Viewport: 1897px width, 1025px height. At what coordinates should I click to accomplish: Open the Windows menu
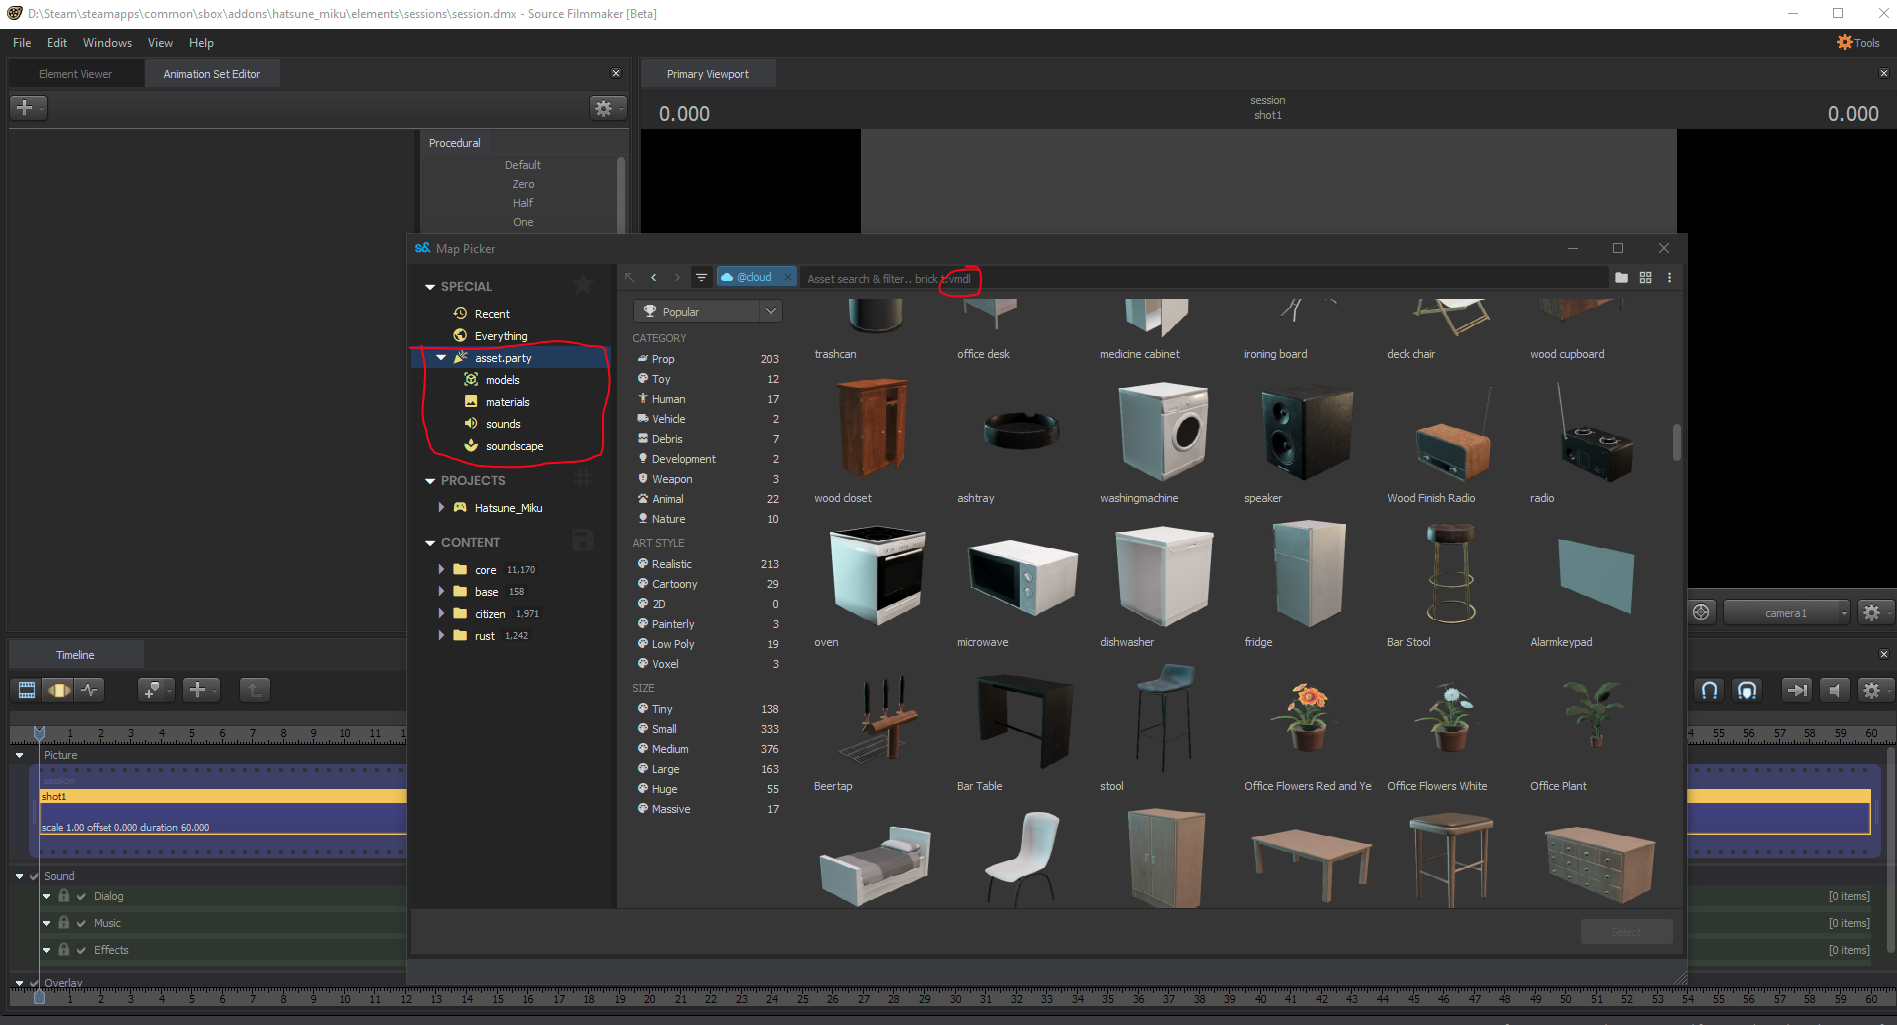[107, 42]
